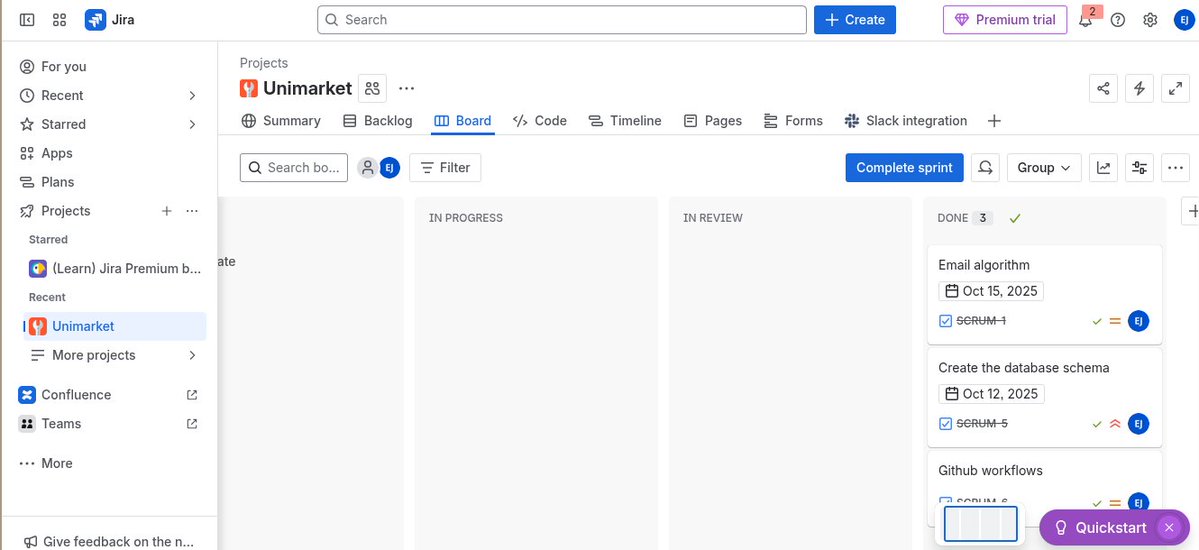Select the Board tab
The width and height of the screenshot is (1199, 550).
pyautogui.click(x=463, y=121)
